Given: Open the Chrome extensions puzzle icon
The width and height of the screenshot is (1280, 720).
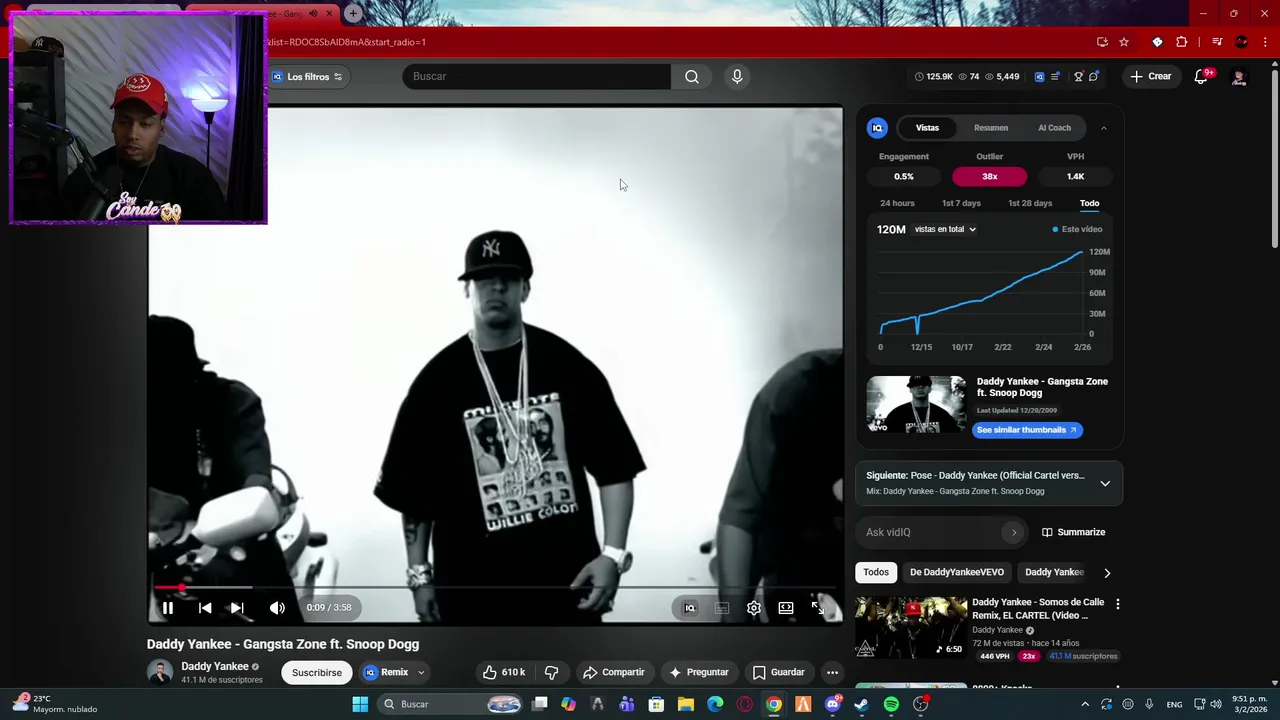Looking at the screenshot, I should (x=1182, y=42).
